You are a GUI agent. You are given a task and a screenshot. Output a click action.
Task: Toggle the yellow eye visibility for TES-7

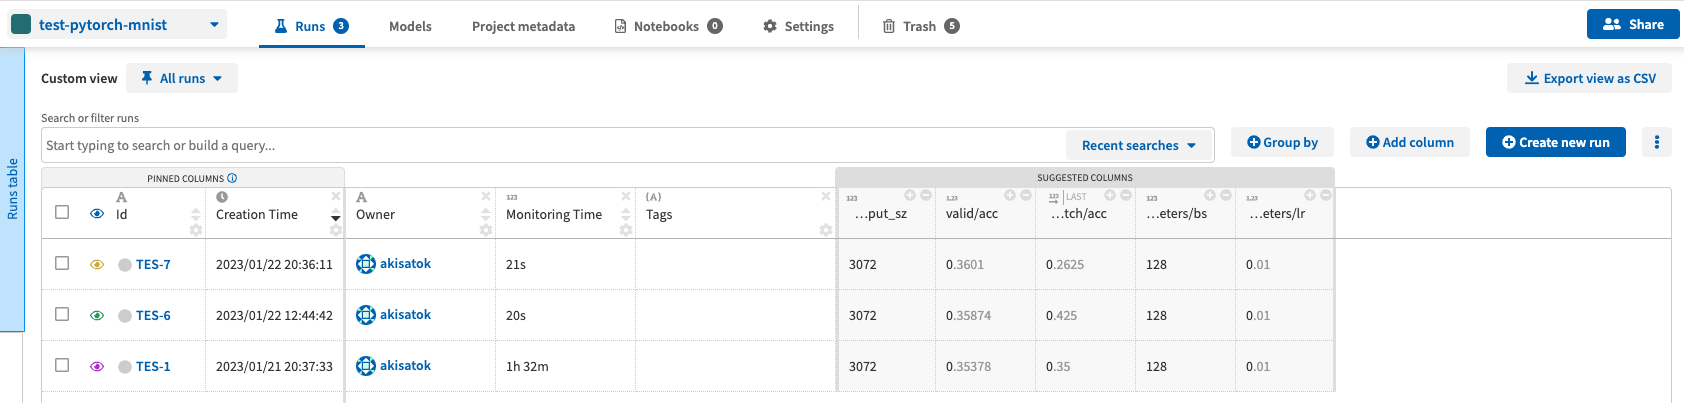coord(97,265)
